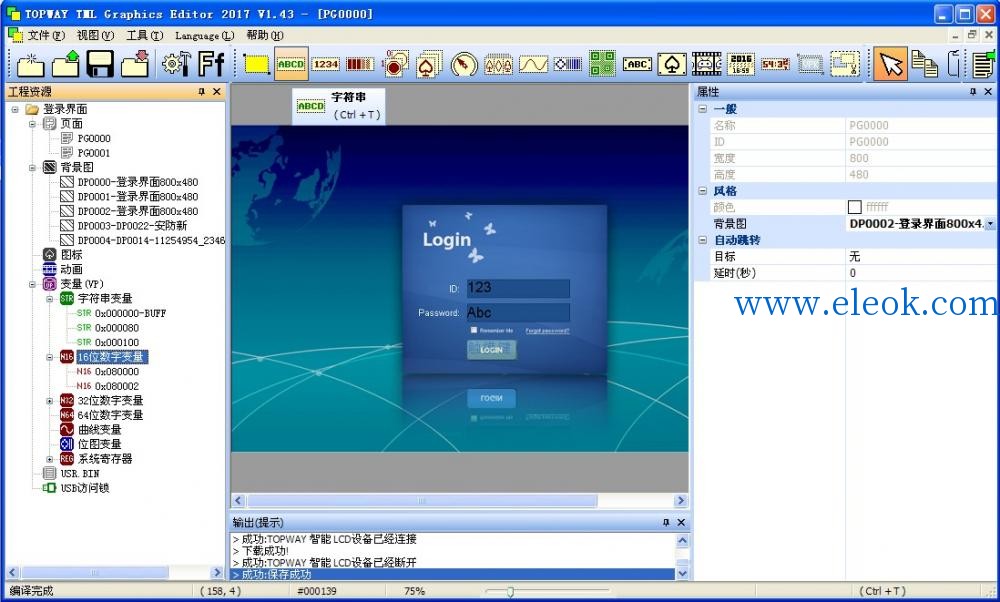The width and height of the screenshot is (1000, 602).
Task: Click the copy pages icon in toolbar
Action: pyautogui.click(x=925, y=64)
